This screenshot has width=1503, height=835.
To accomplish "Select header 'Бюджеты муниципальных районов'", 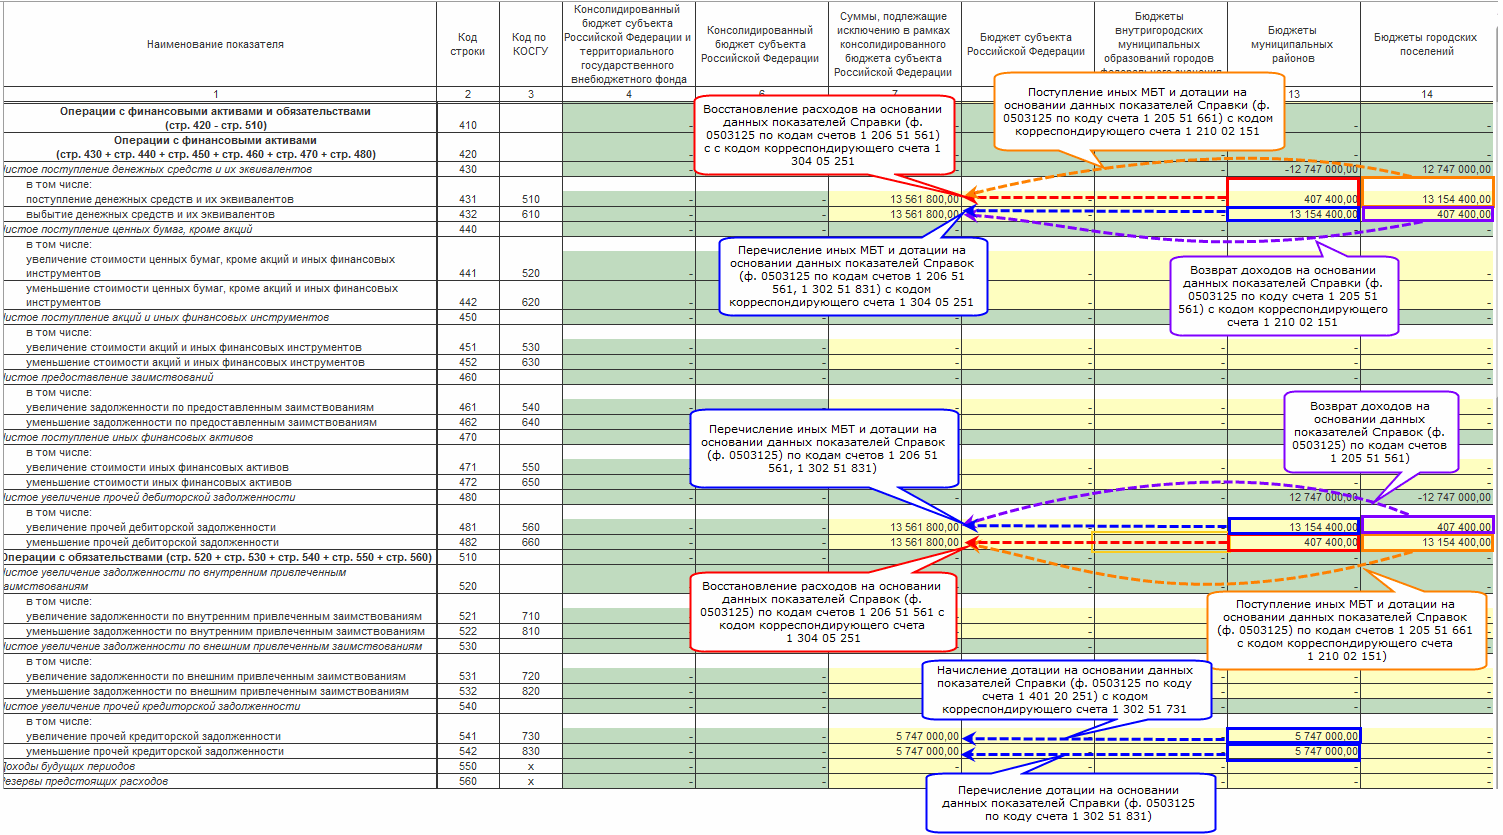I will [x=1293, y=44].
